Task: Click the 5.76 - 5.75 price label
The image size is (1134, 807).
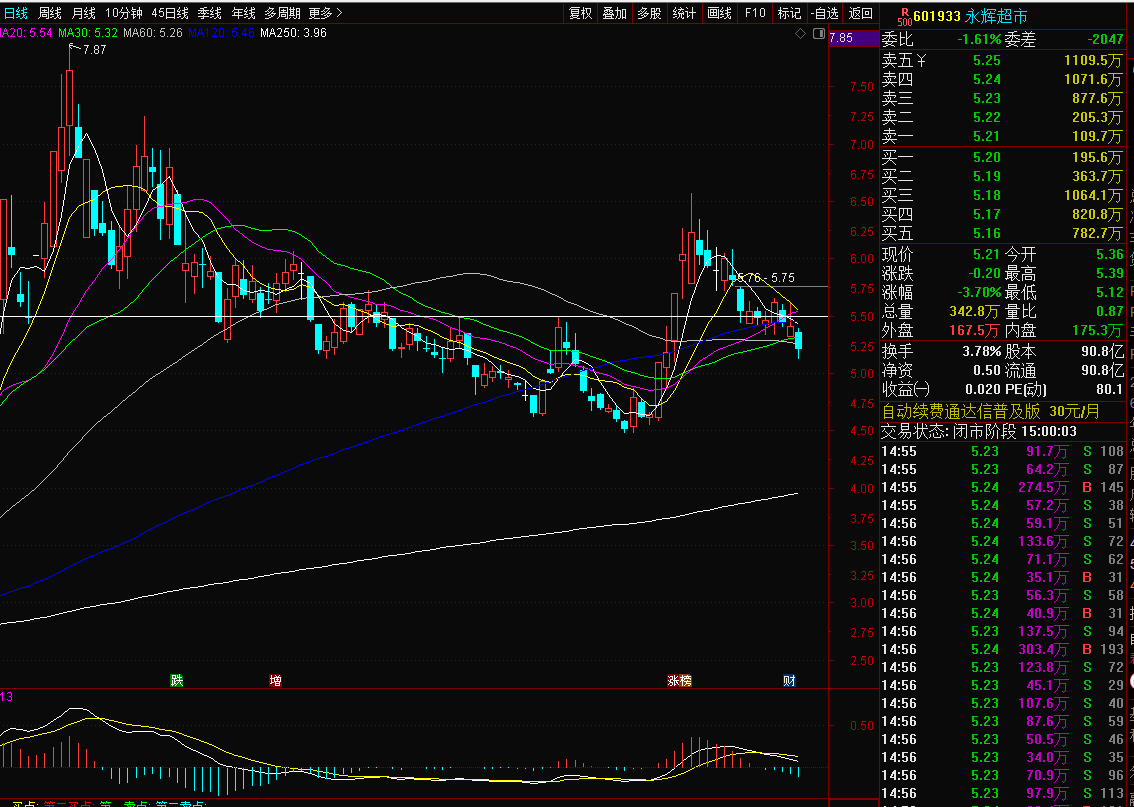Action: point(766,278)
